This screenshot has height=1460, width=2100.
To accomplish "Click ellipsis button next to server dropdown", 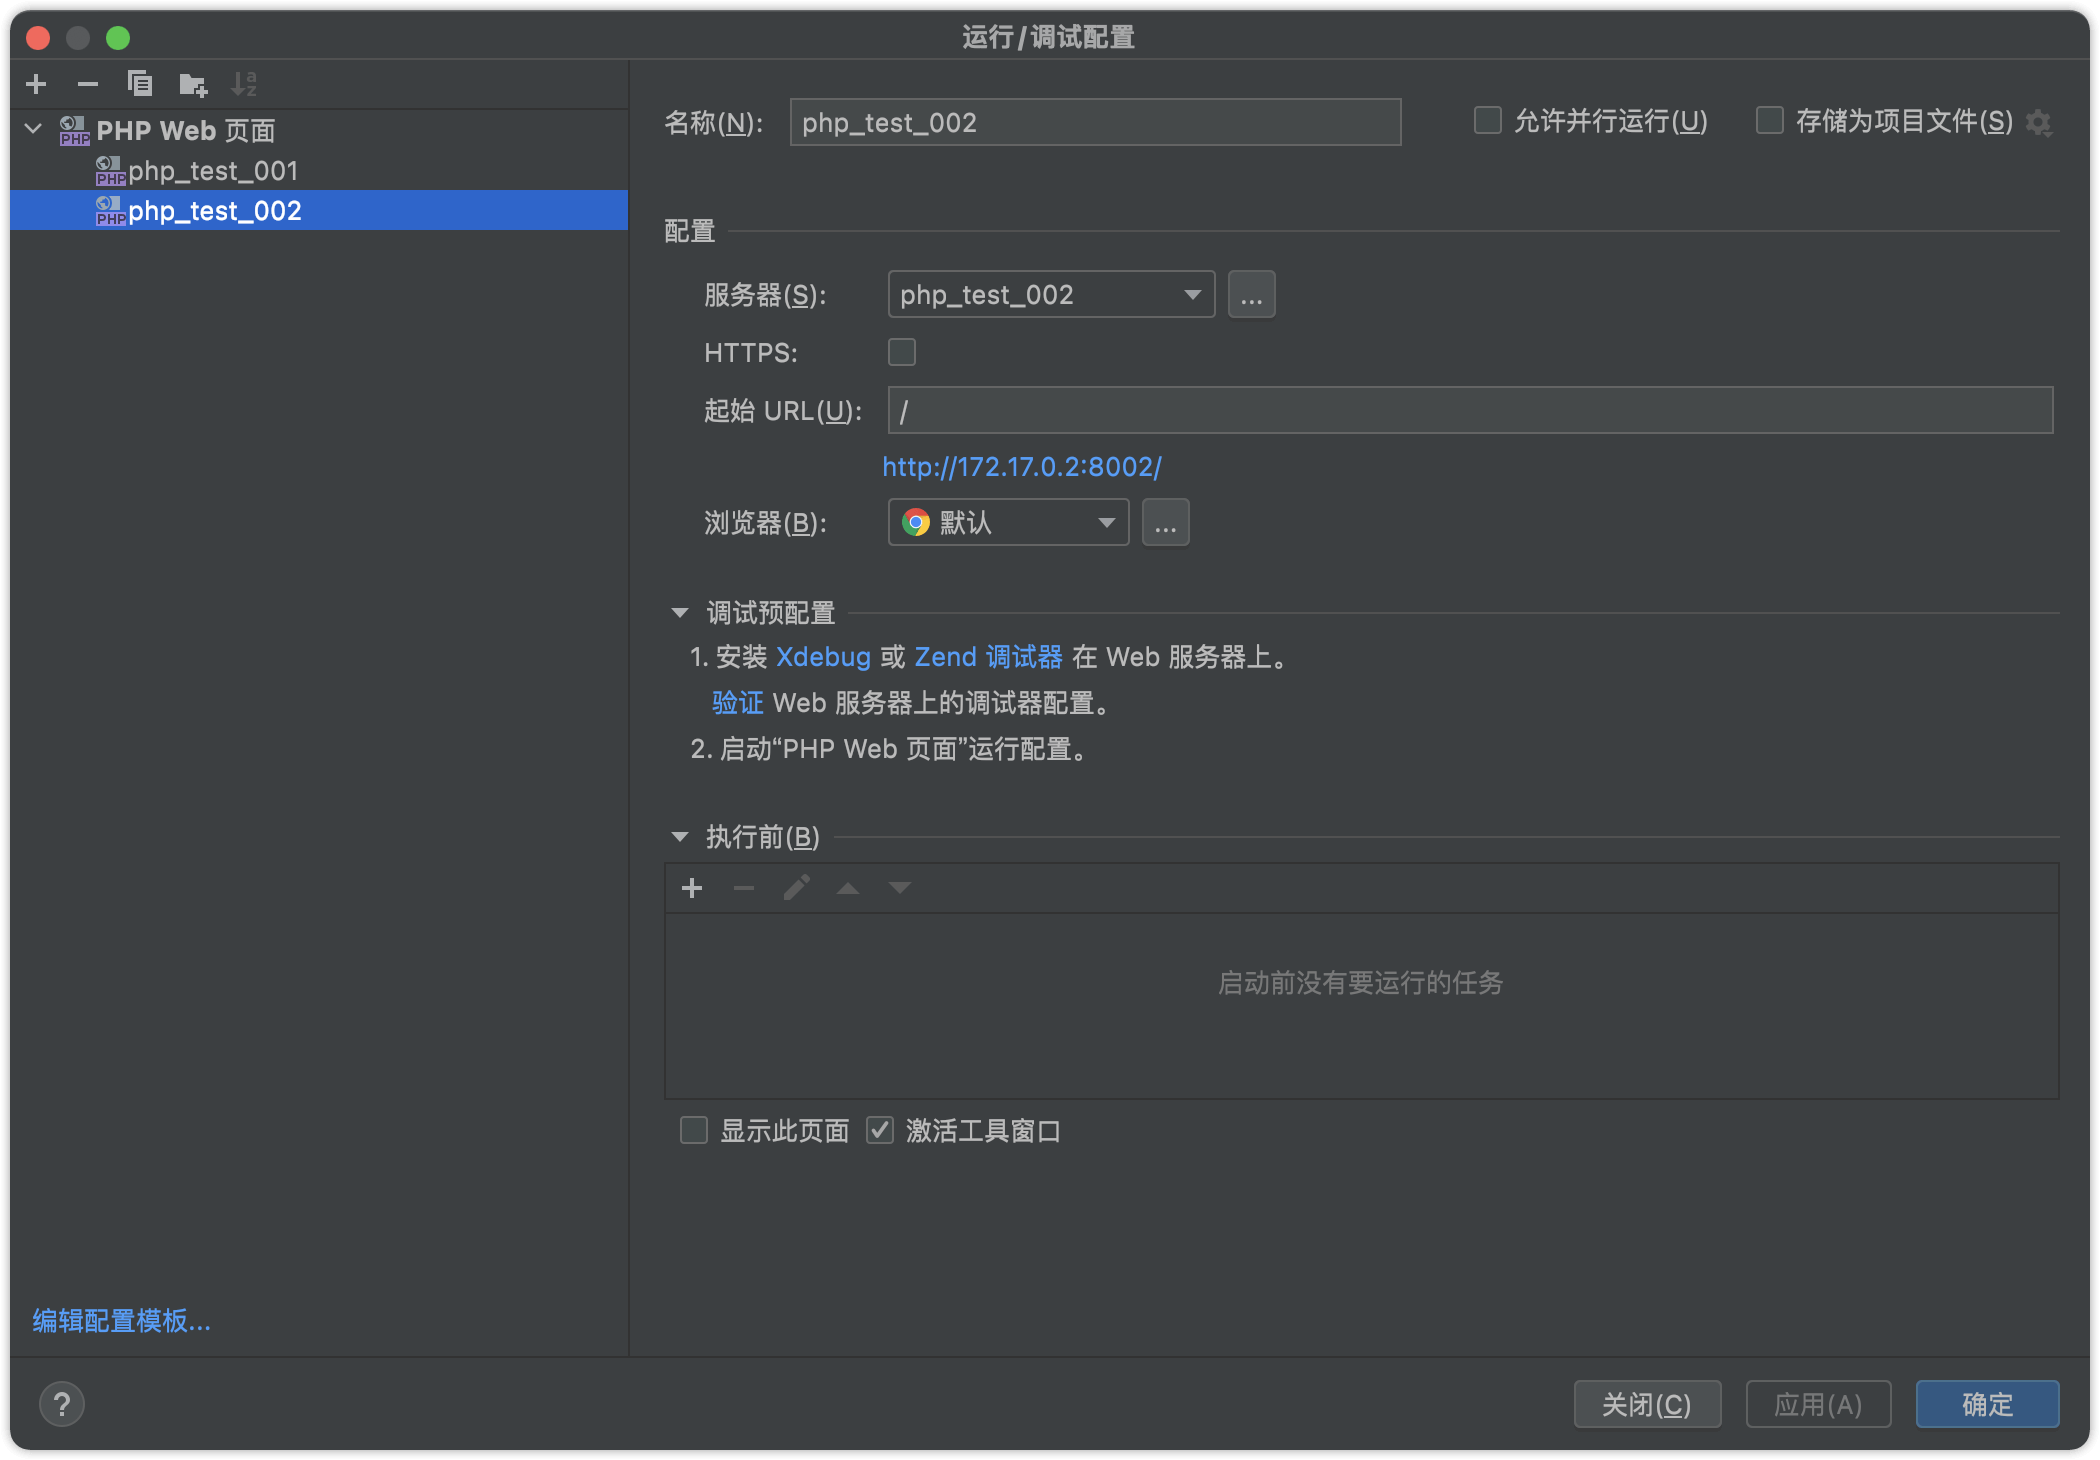I will 1251,295.
